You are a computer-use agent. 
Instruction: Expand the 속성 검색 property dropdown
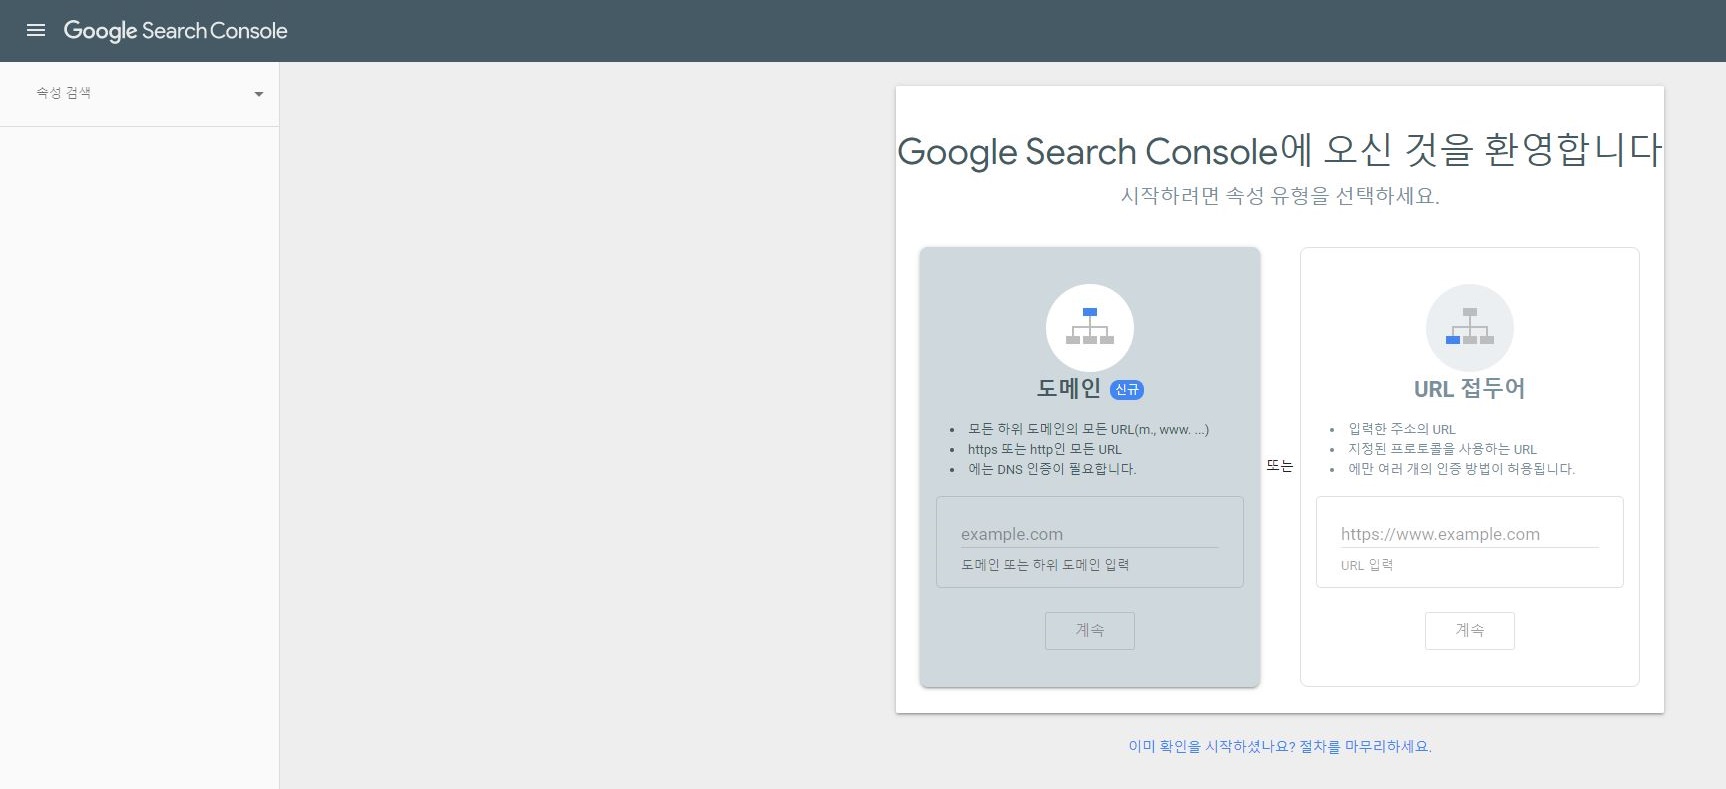click(x=259, y=94)
